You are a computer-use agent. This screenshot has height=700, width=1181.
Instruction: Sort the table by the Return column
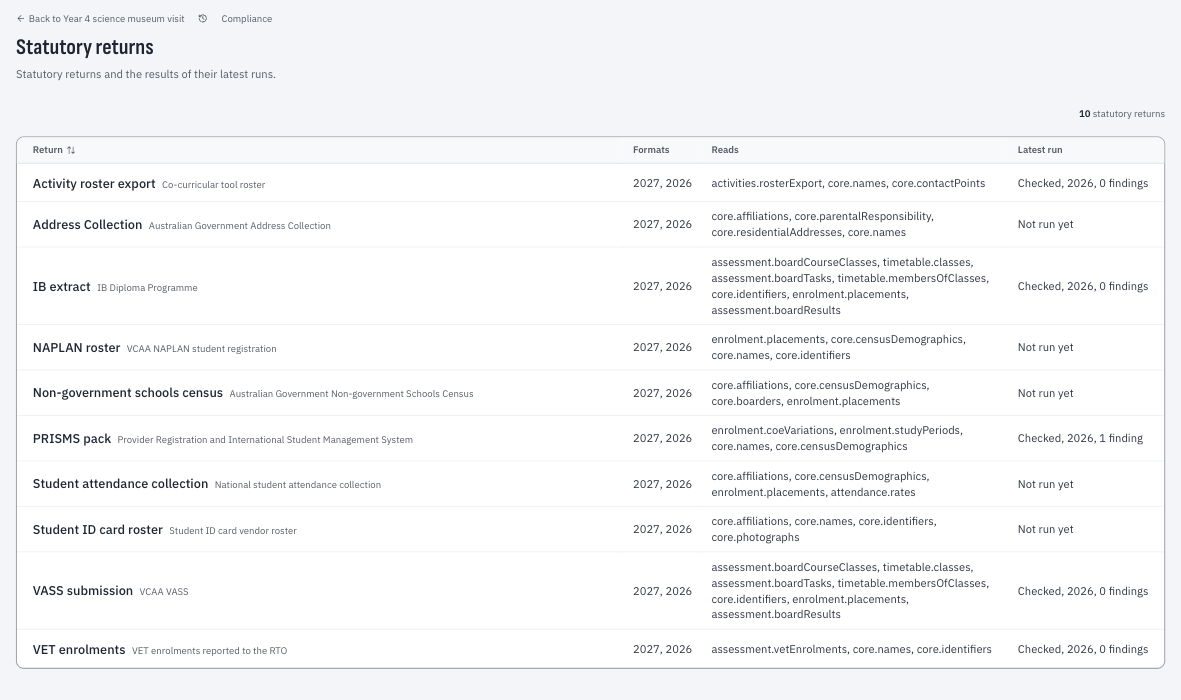[x=53, y=150]
